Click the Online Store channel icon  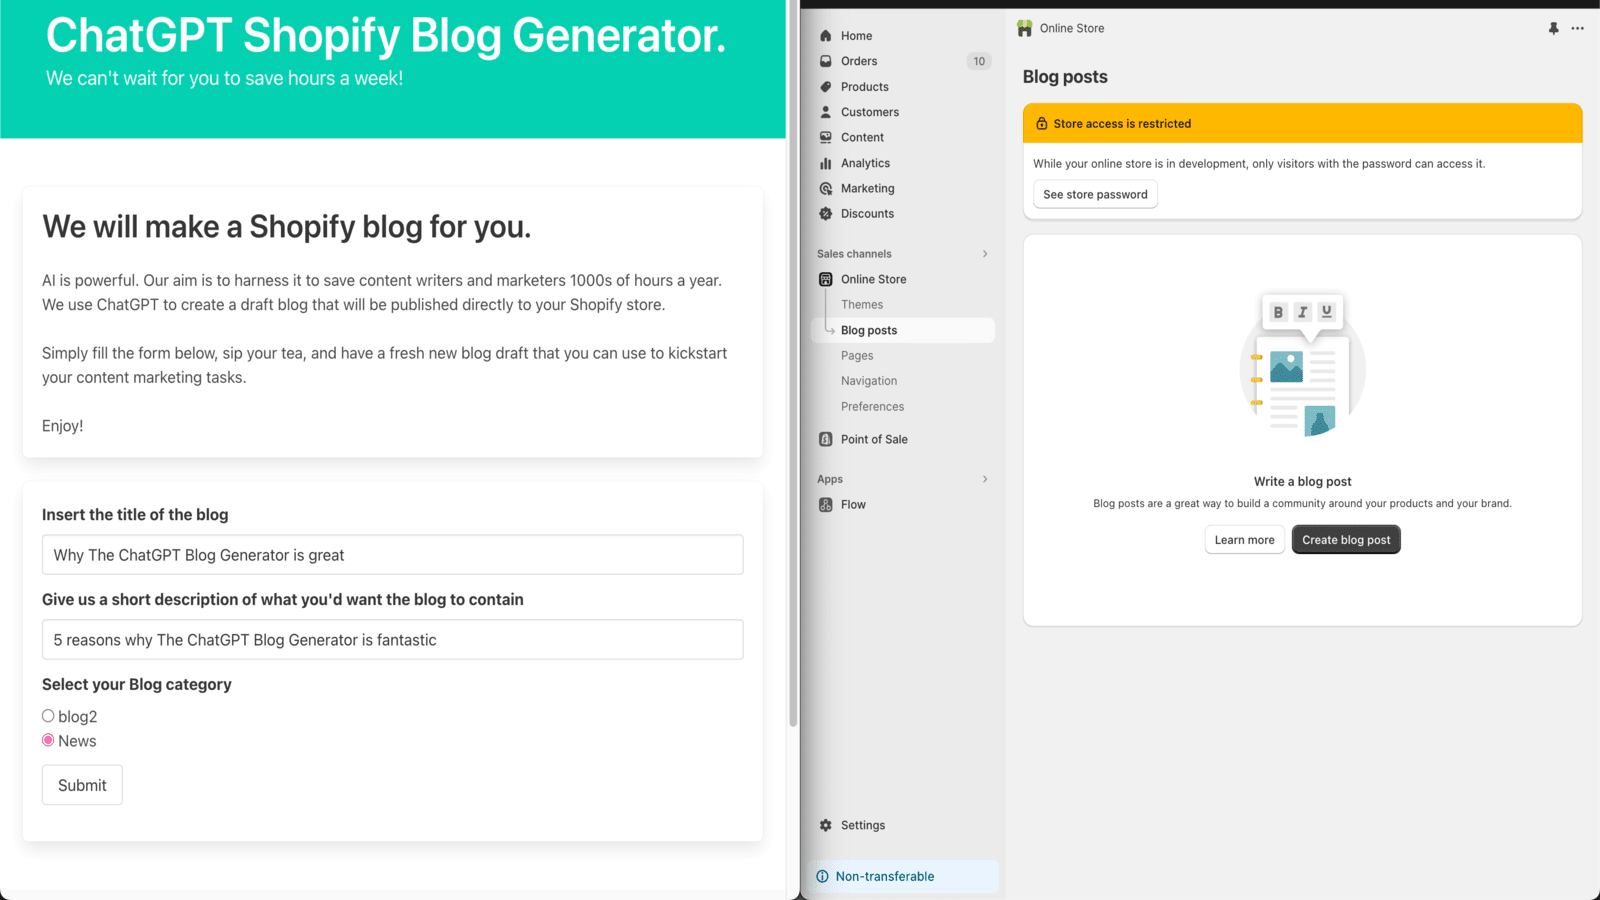(826, 279)
